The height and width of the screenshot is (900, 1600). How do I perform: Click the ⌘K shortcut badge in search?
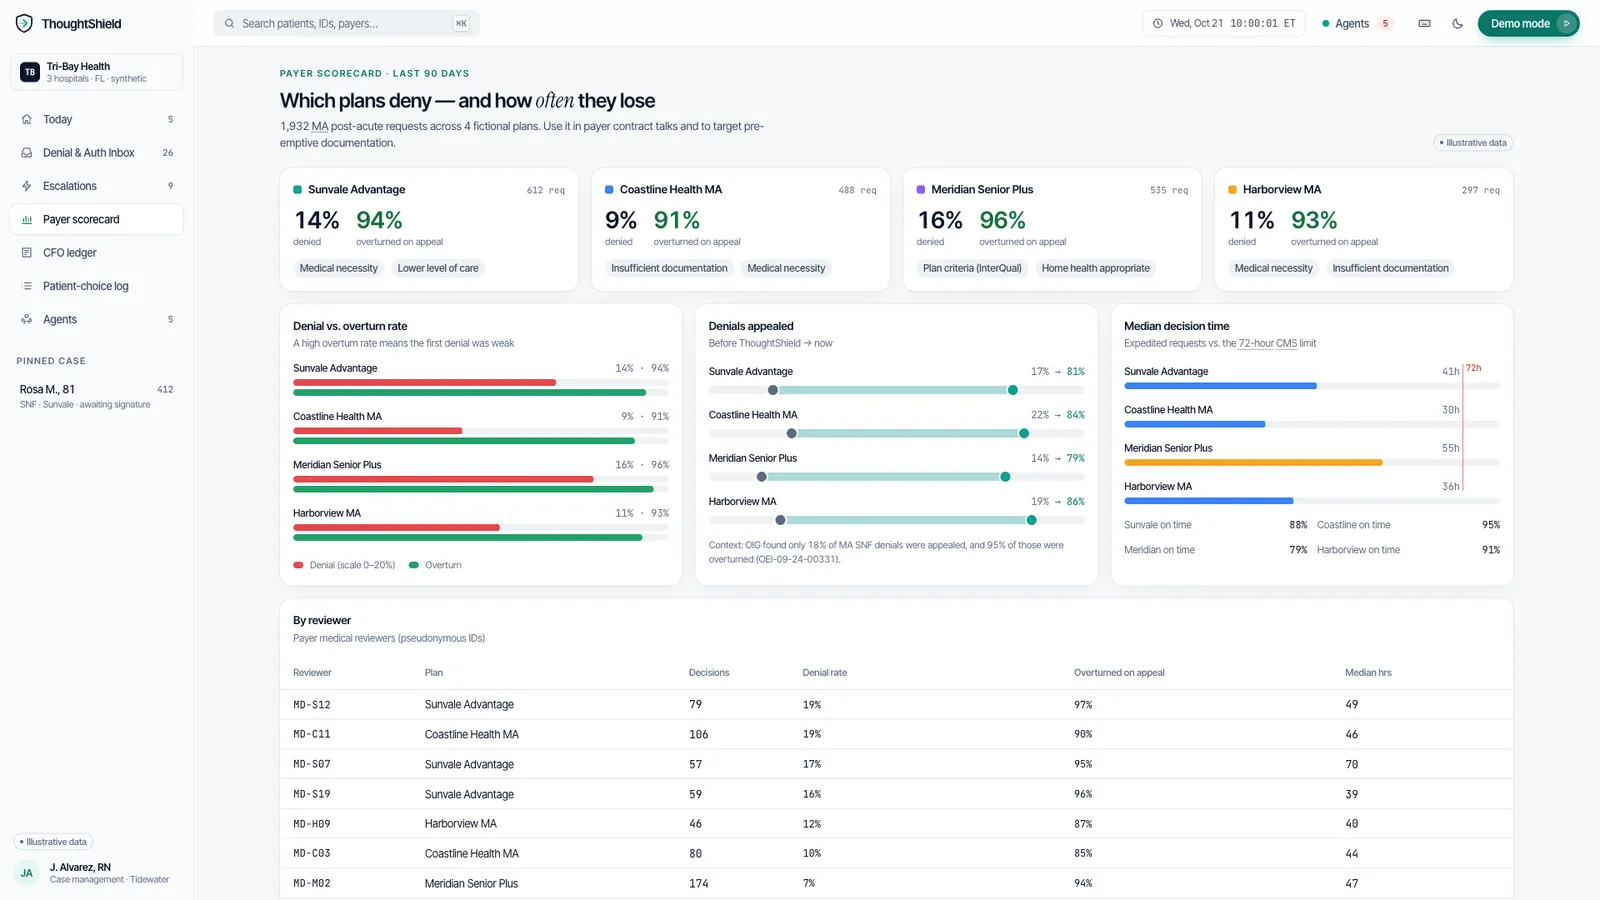coord(461,23)
